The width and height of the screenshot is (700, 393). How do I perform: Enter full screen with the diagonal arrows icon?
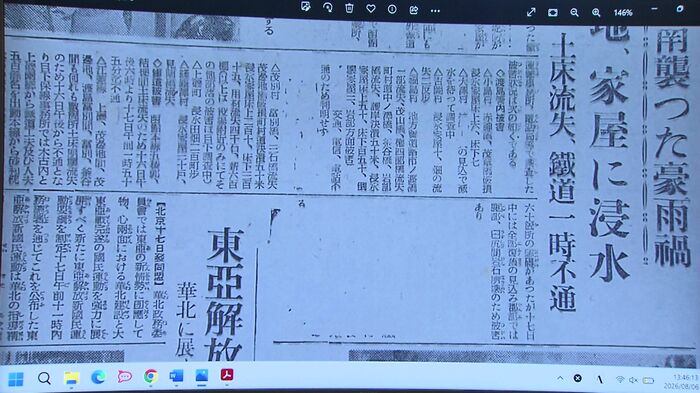[x=531, y=12]
